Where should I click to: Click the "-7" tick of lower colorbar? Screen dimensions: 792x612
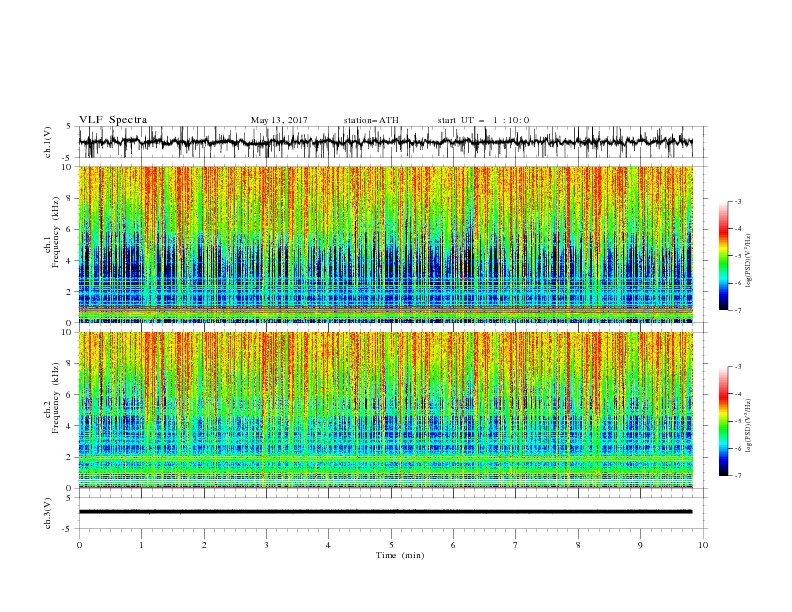click(738, 476)
